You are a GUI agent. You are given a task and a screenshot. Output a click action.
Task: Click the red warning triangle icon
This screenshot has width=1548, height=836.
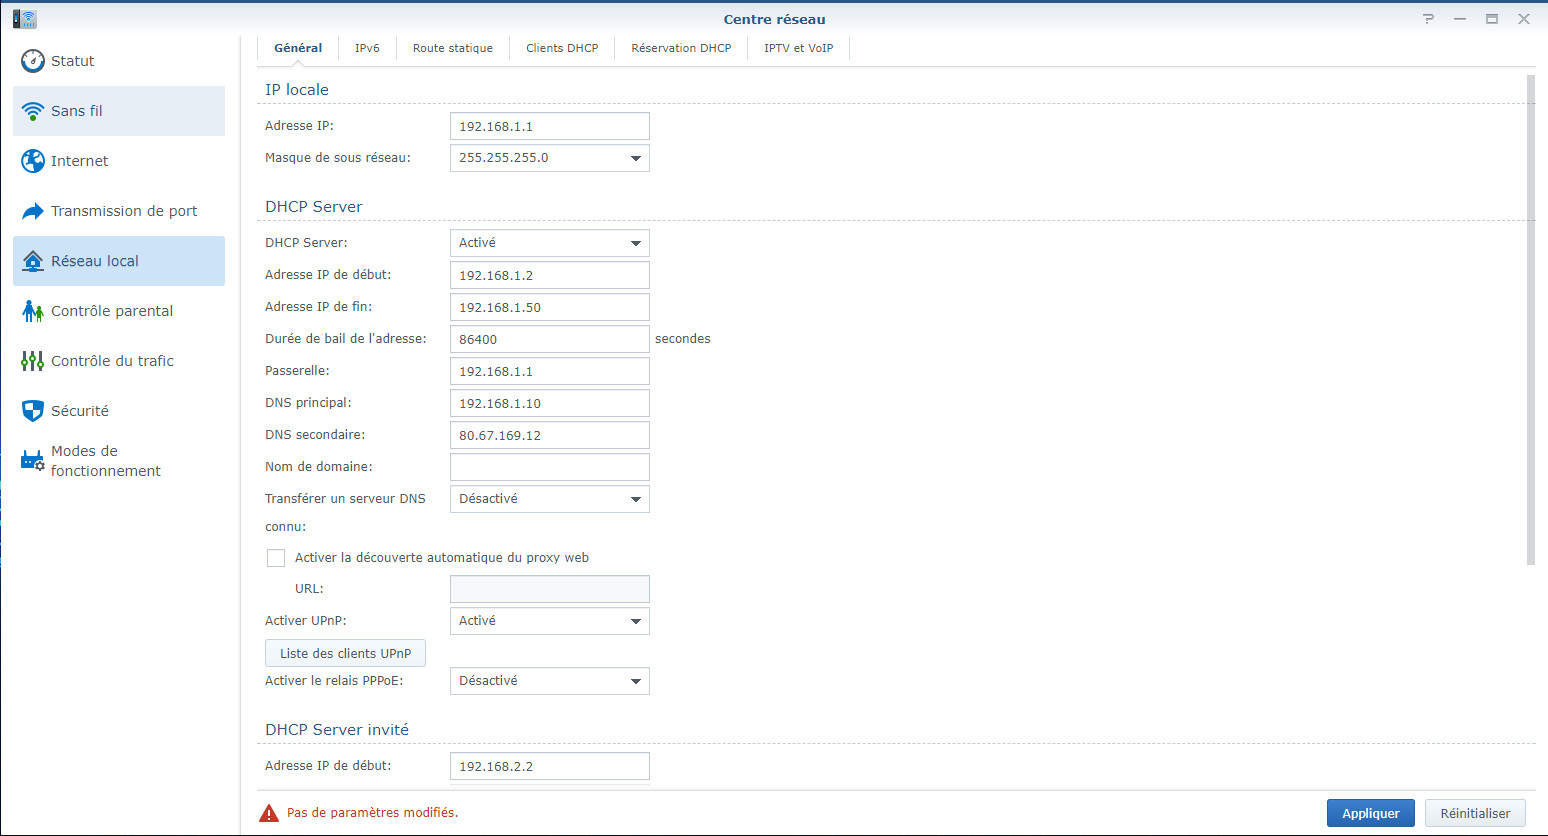(269, 813)
